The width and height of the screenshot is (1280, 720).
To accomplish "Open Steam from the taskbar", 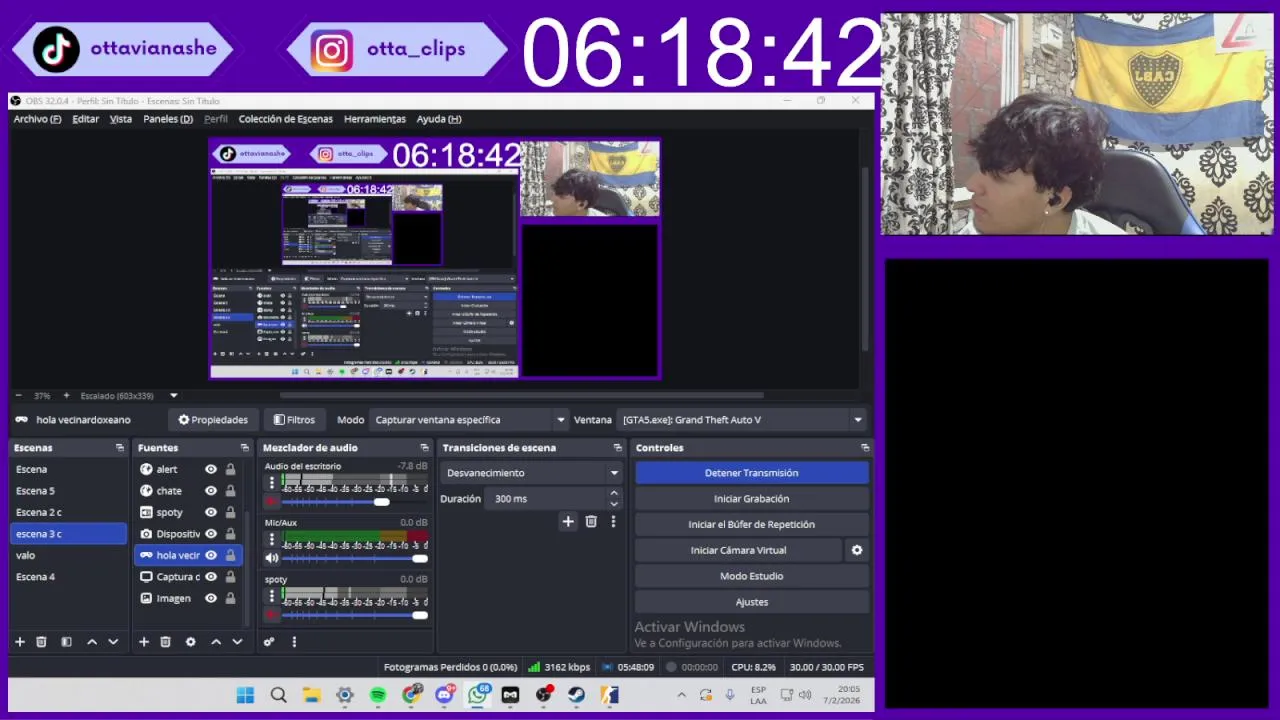I will click(577, 695).
